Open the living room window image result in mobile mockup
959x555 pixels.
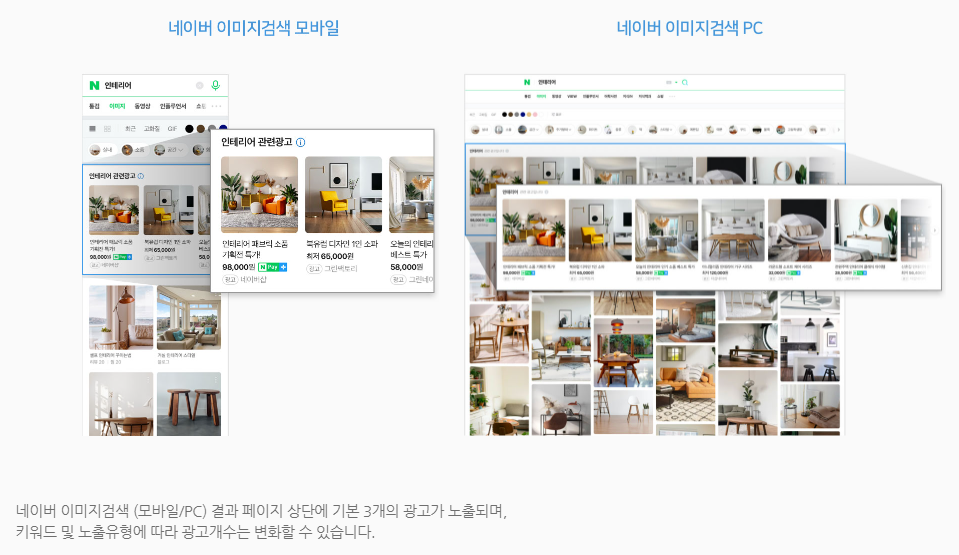188,318
